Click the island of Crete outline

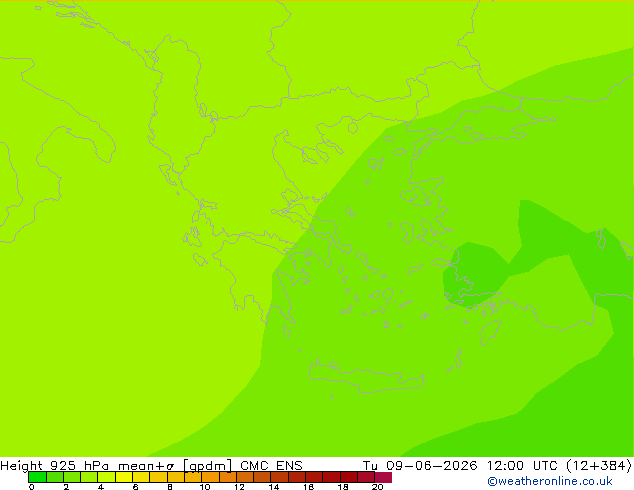pos(367,376)
